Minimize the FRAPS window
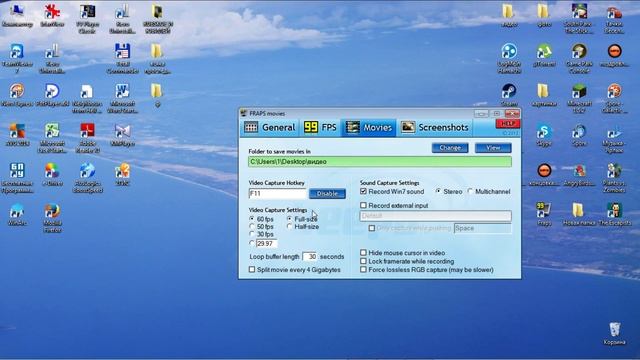The height and width of the screenshot is (360, 640). tap(481, 113)
